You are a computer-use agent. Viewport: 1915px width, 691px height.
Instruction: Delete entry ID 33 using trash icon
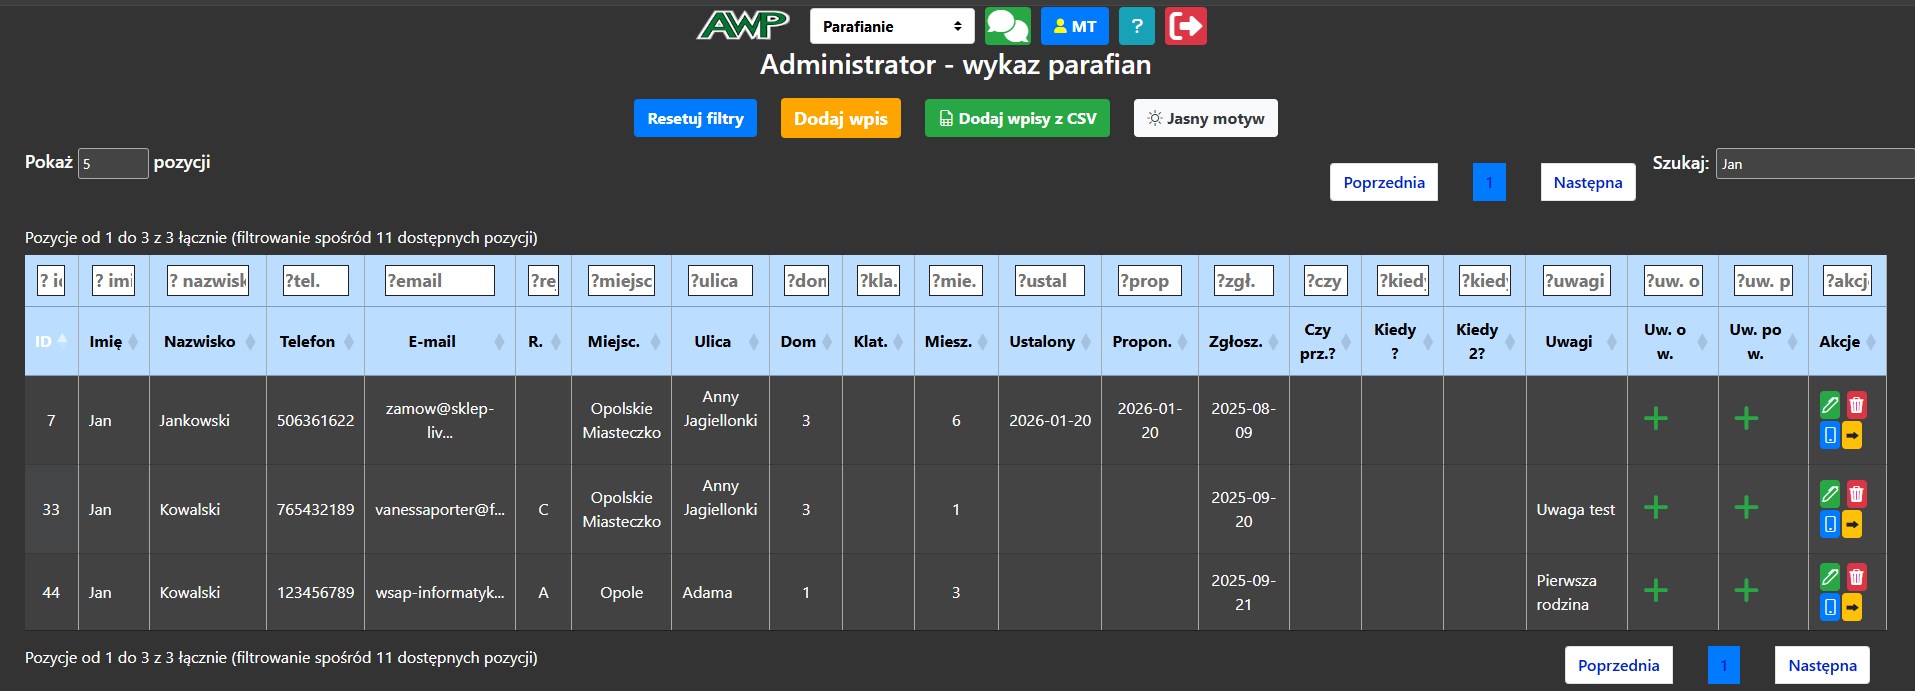pyautogui.click(x=1856, y=494)
